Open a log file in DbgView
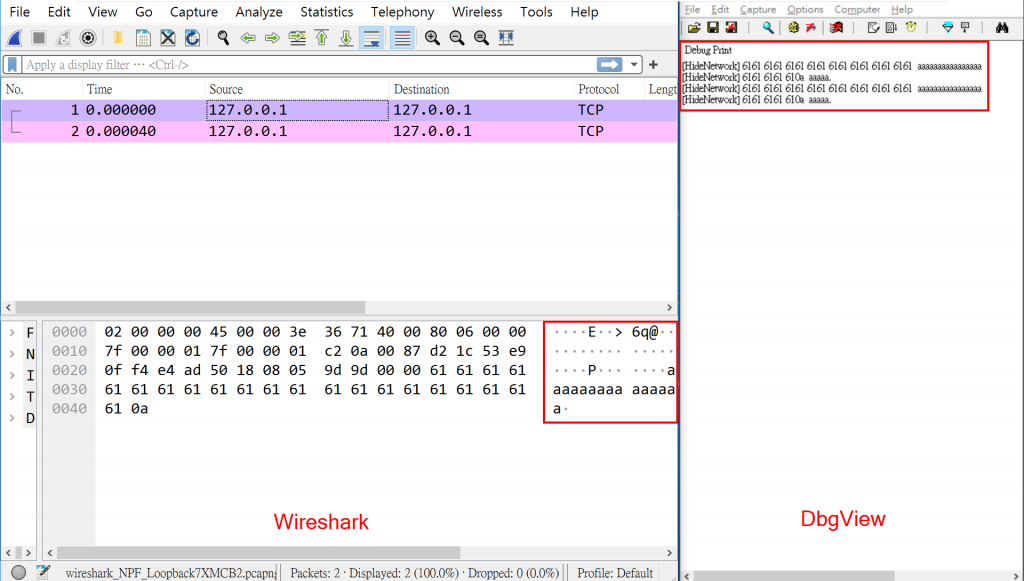The image size is (1024, 581). (x=694, y=27)
